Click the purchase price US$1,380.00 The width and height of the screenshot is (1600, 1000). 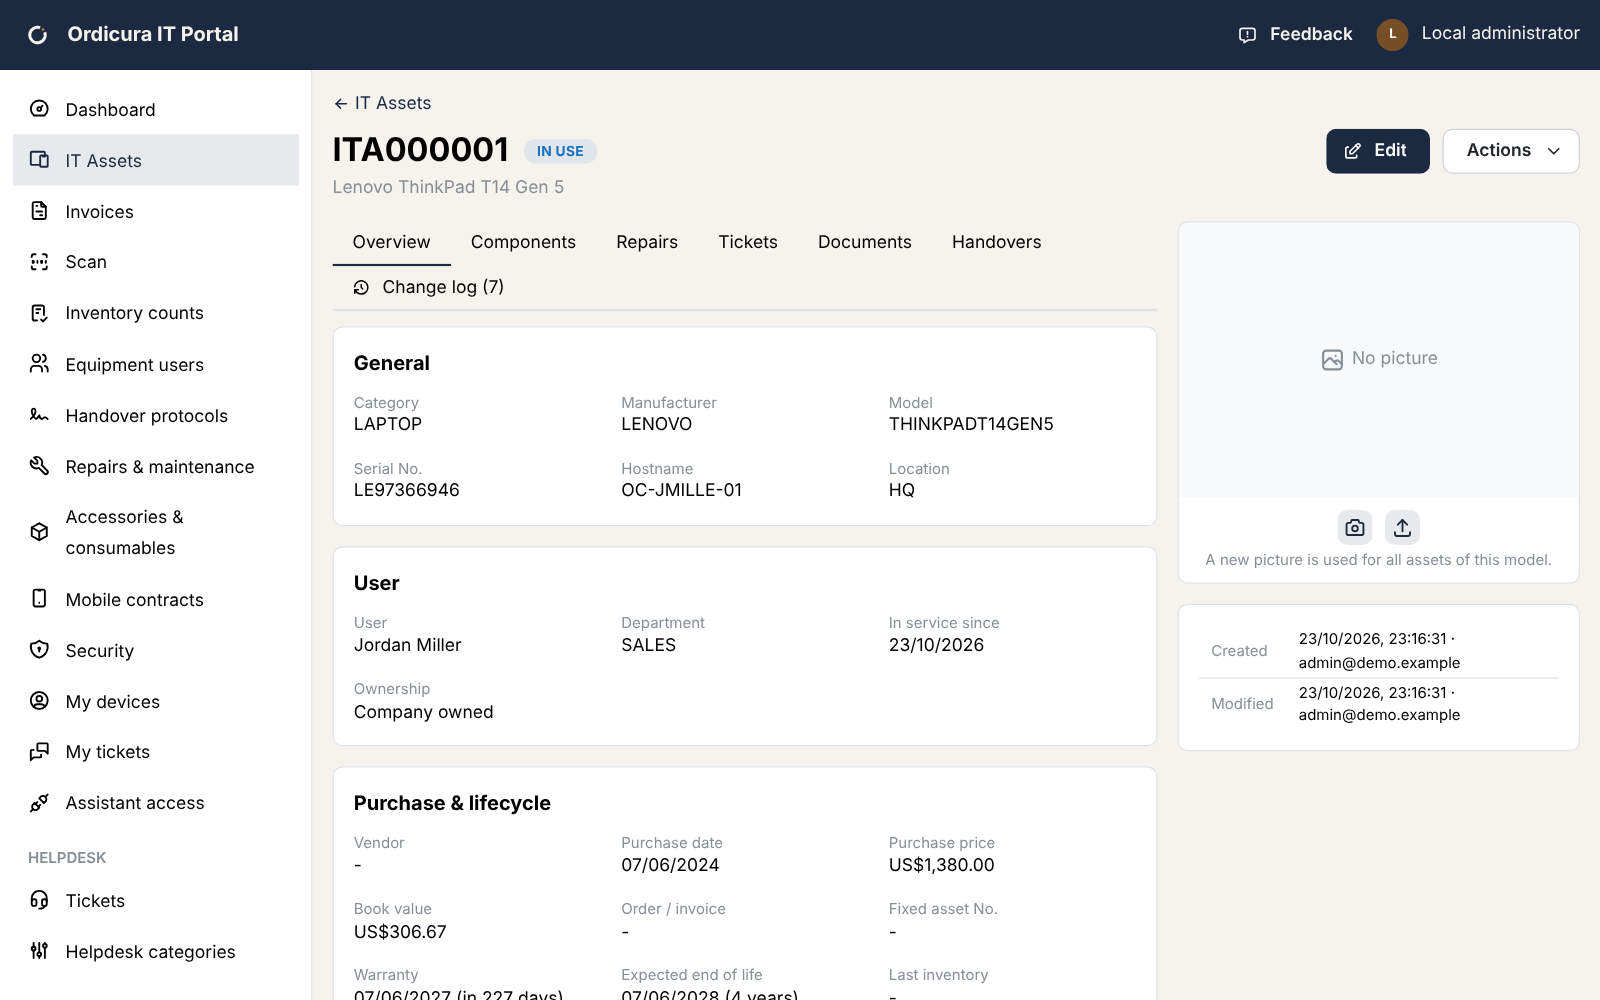point(942,865)
